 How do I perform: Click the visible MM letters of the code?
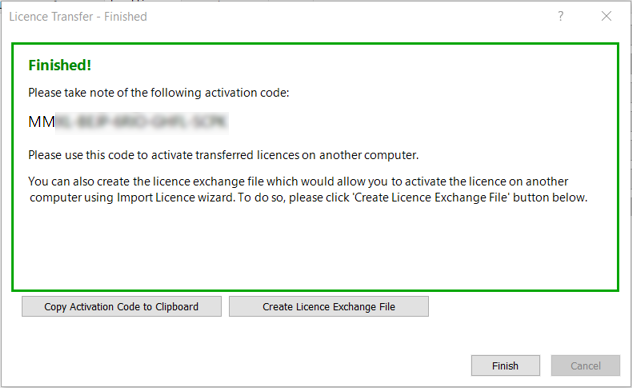[x=42, y=122]
